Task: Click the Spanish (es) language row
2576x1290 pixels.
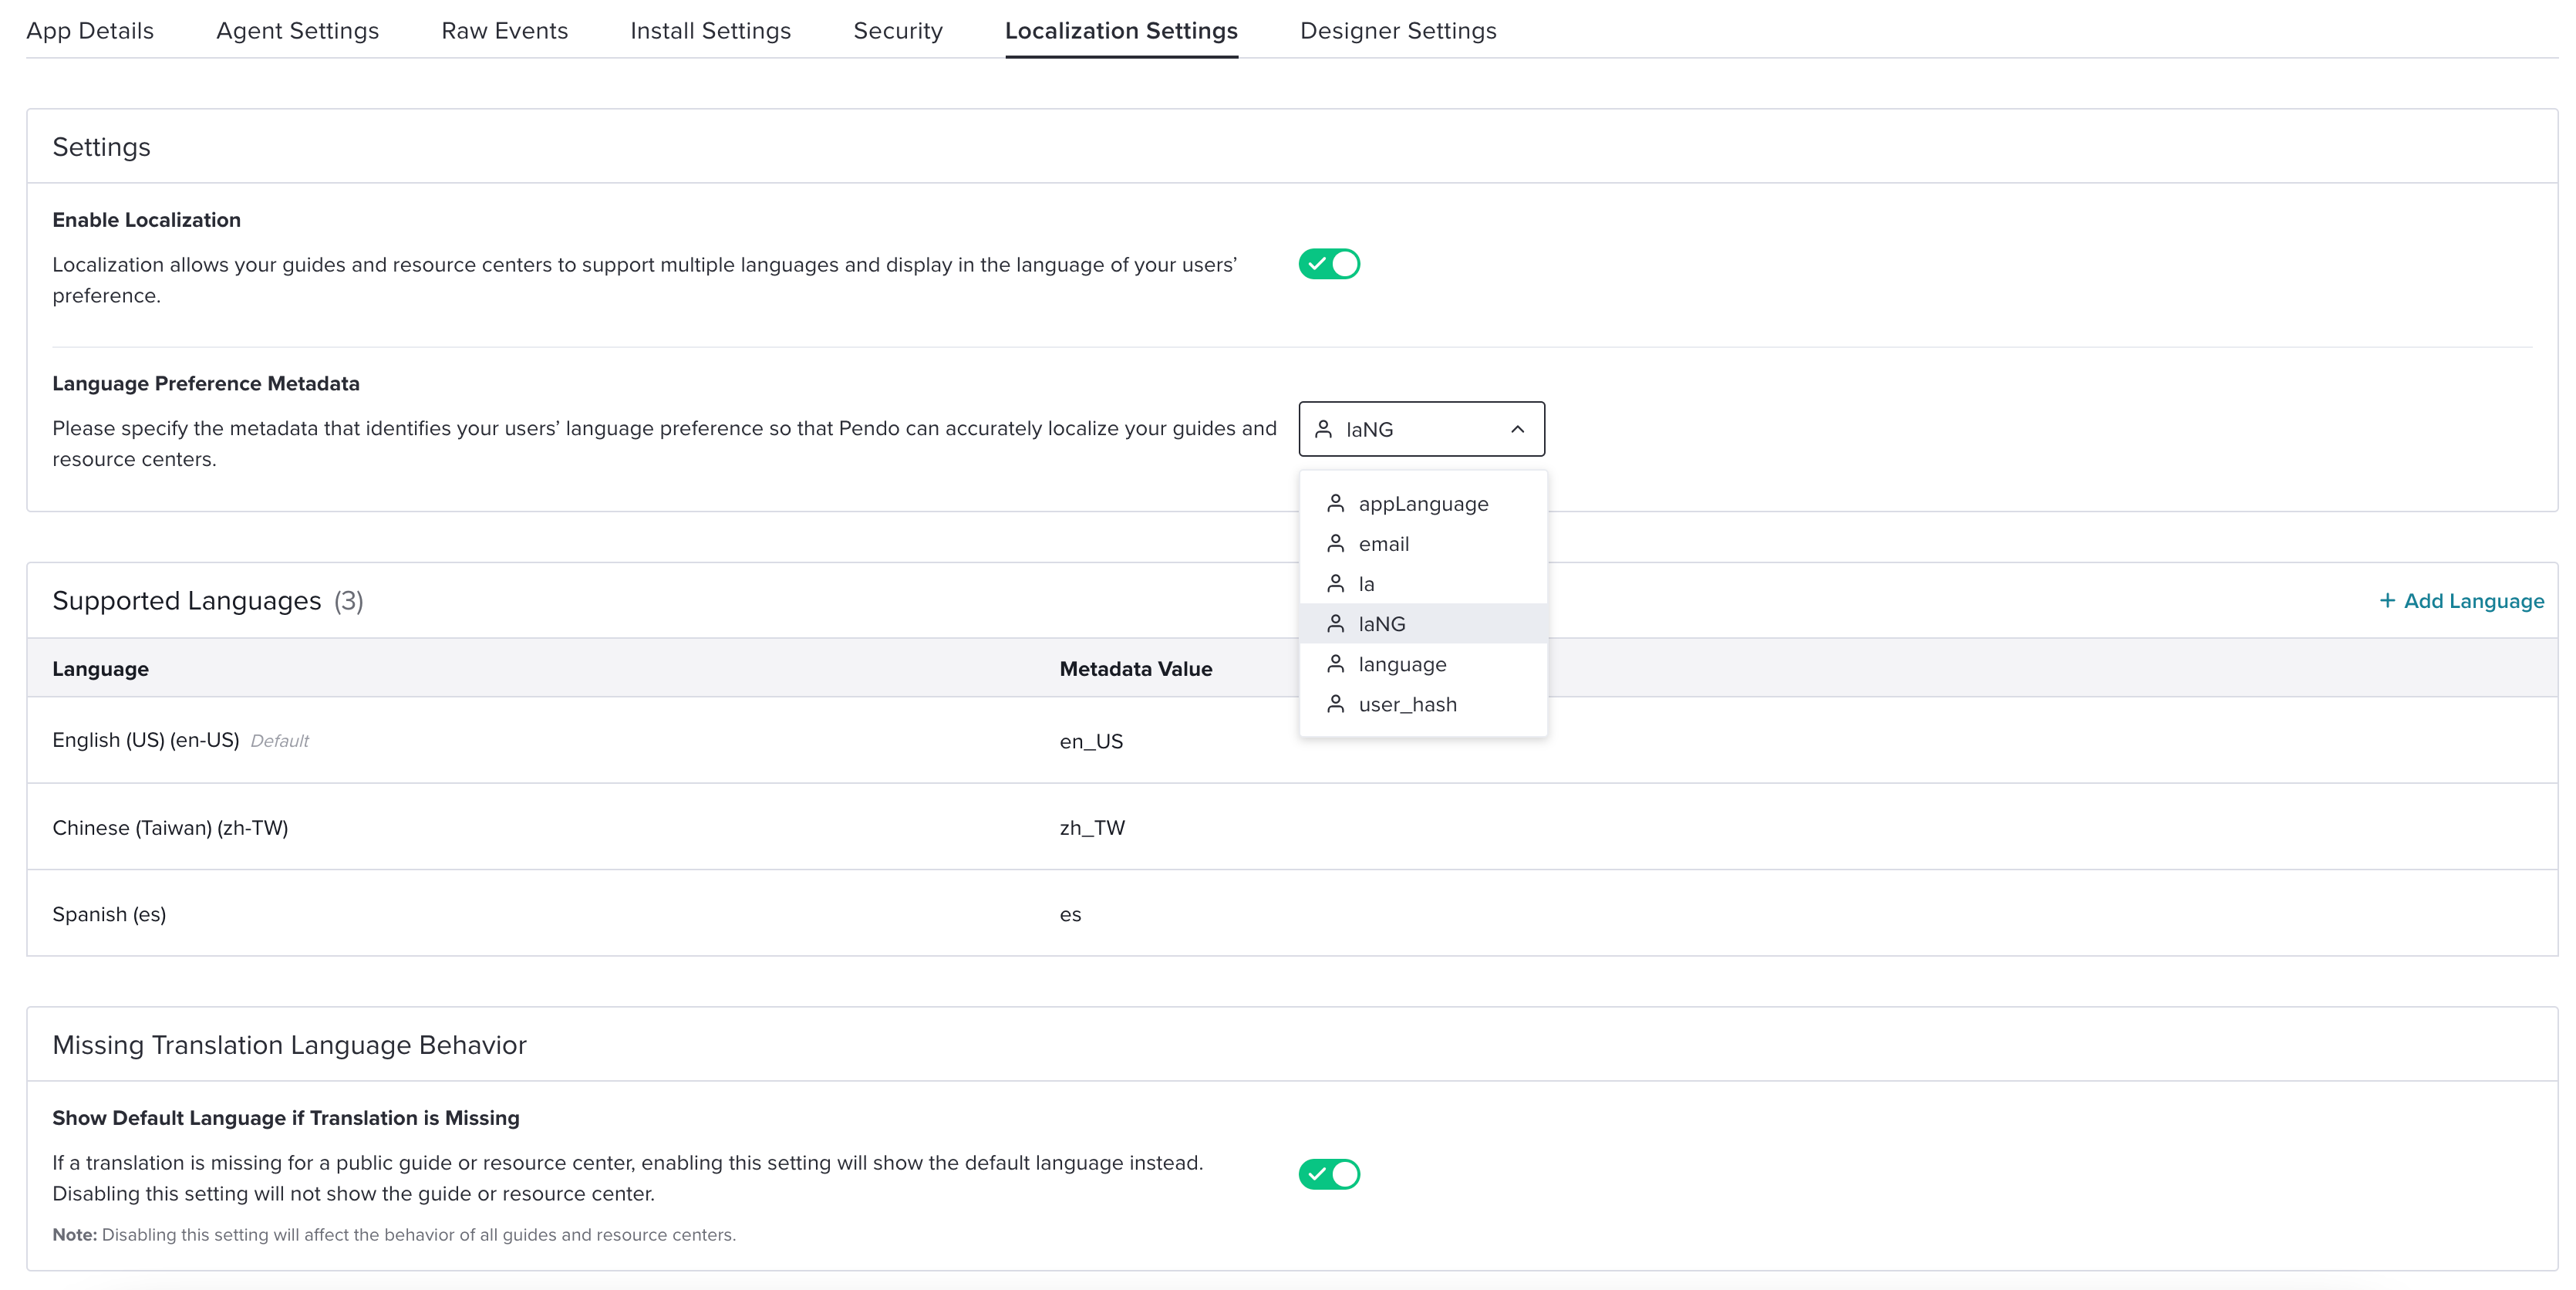Action: click(1292, 914)
